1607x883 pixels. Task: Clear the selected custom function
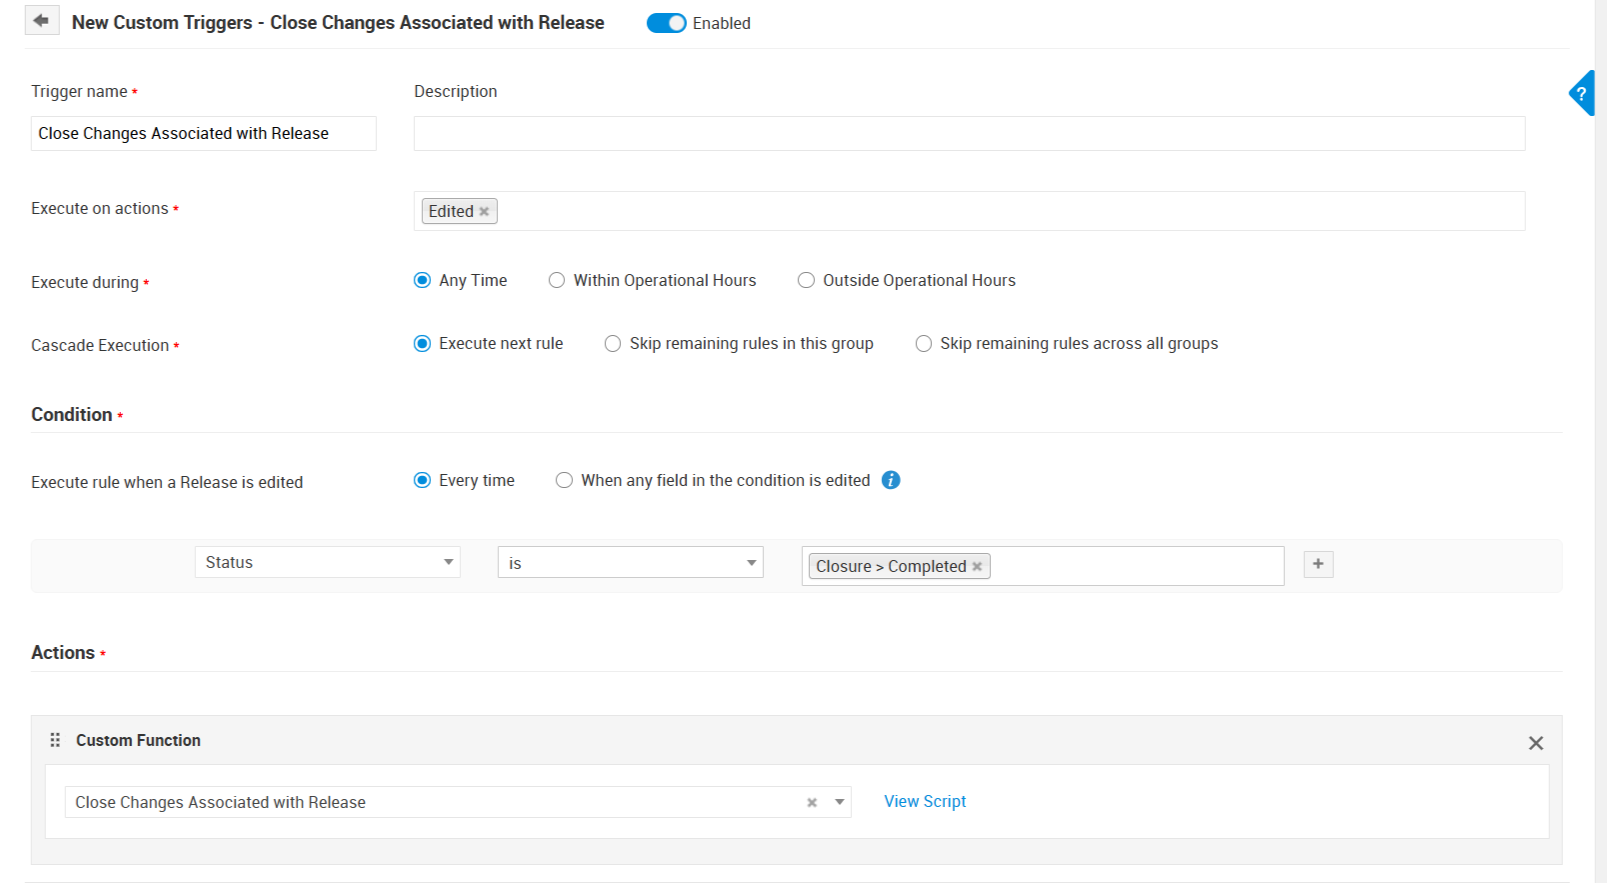(x=812, y=802)
